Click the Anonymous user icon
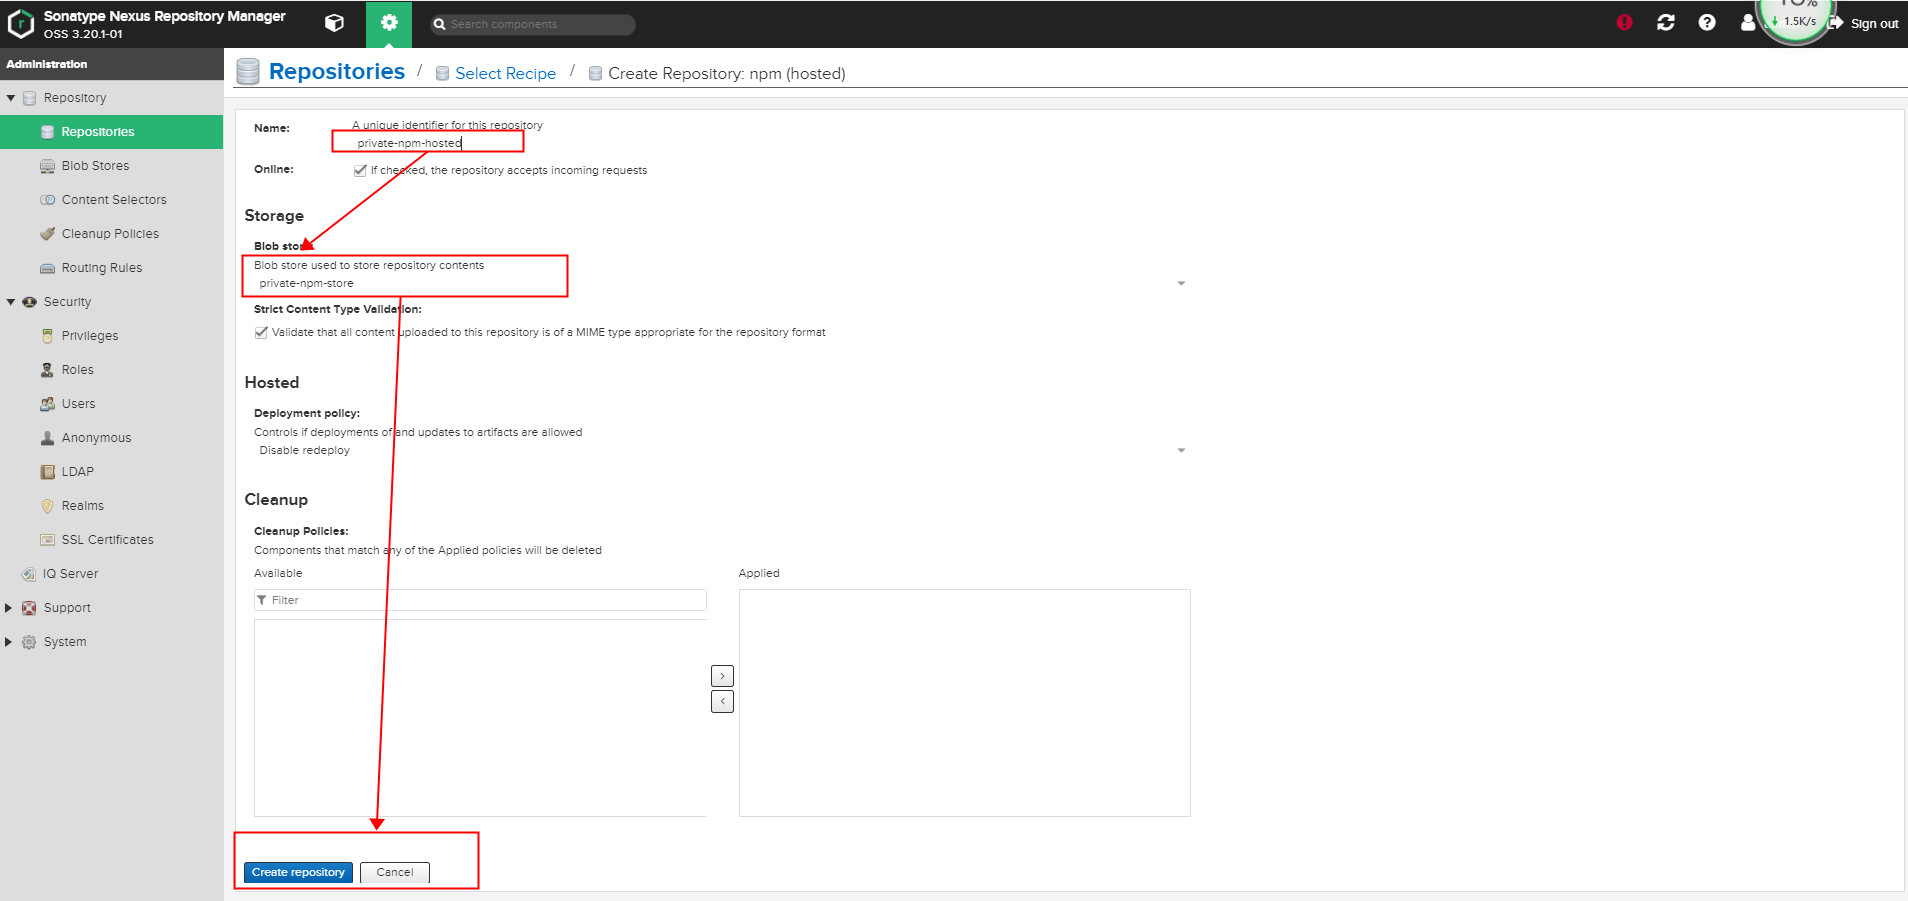Image resolution: width=1908 pixels, height=901 pixels. click(47, 438)
